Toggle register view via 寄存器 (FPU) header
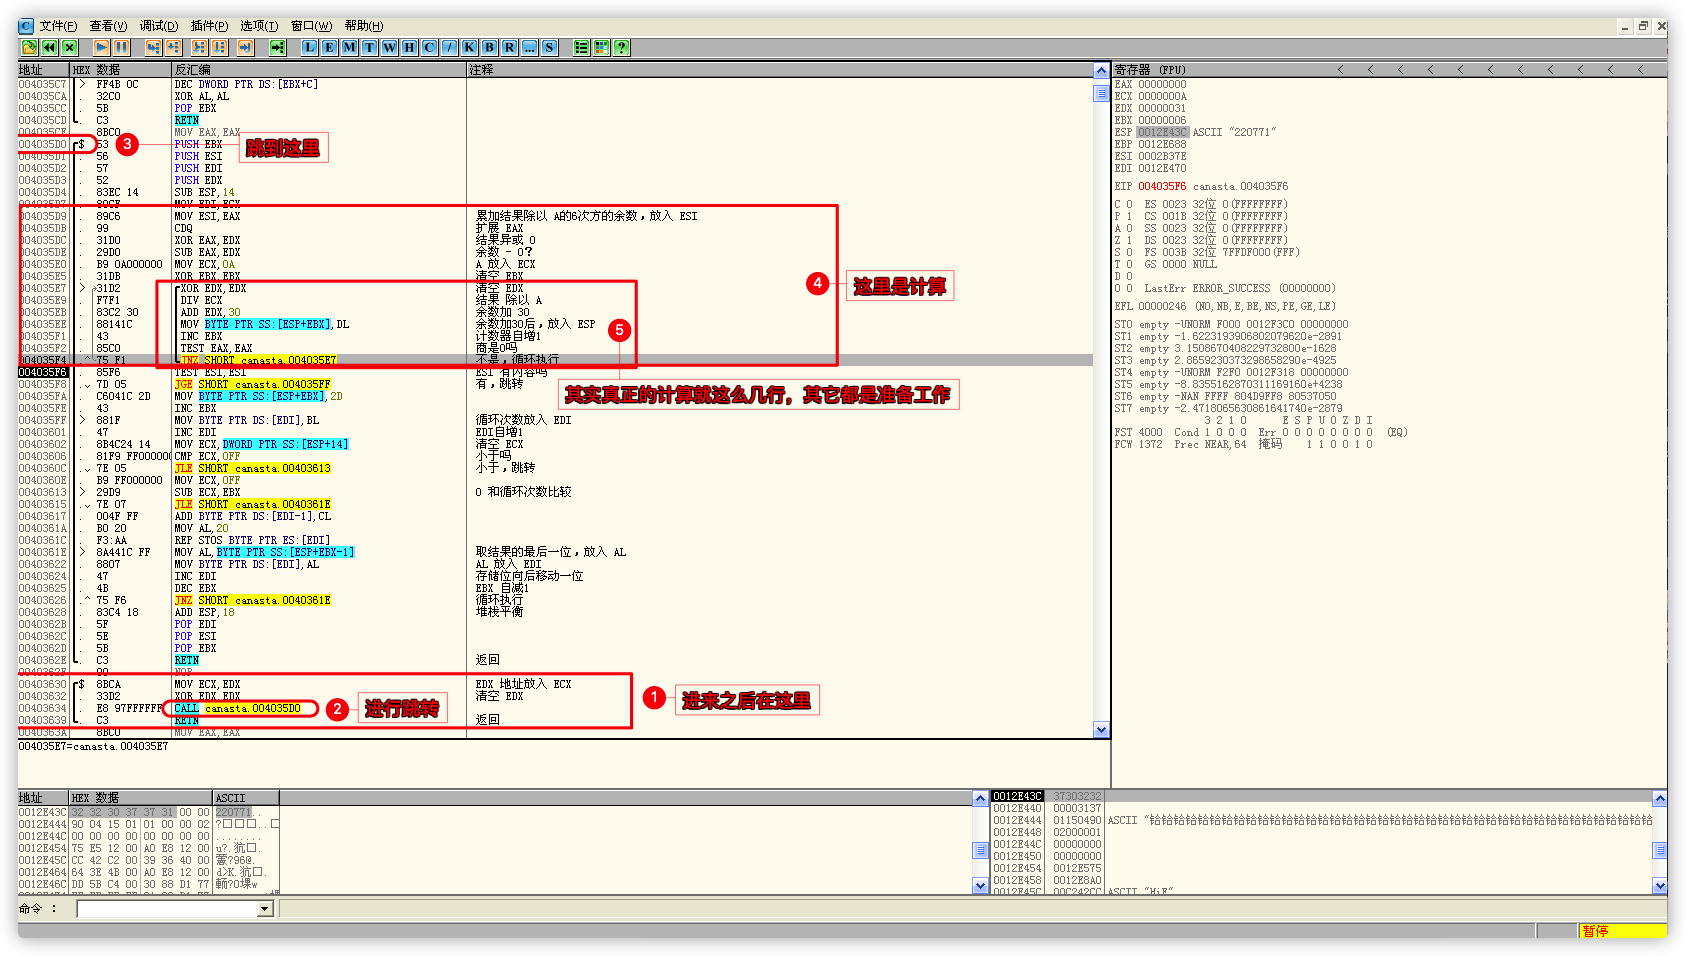Viewport: 1686px width, 956px height. click(x=1150, y=70)
